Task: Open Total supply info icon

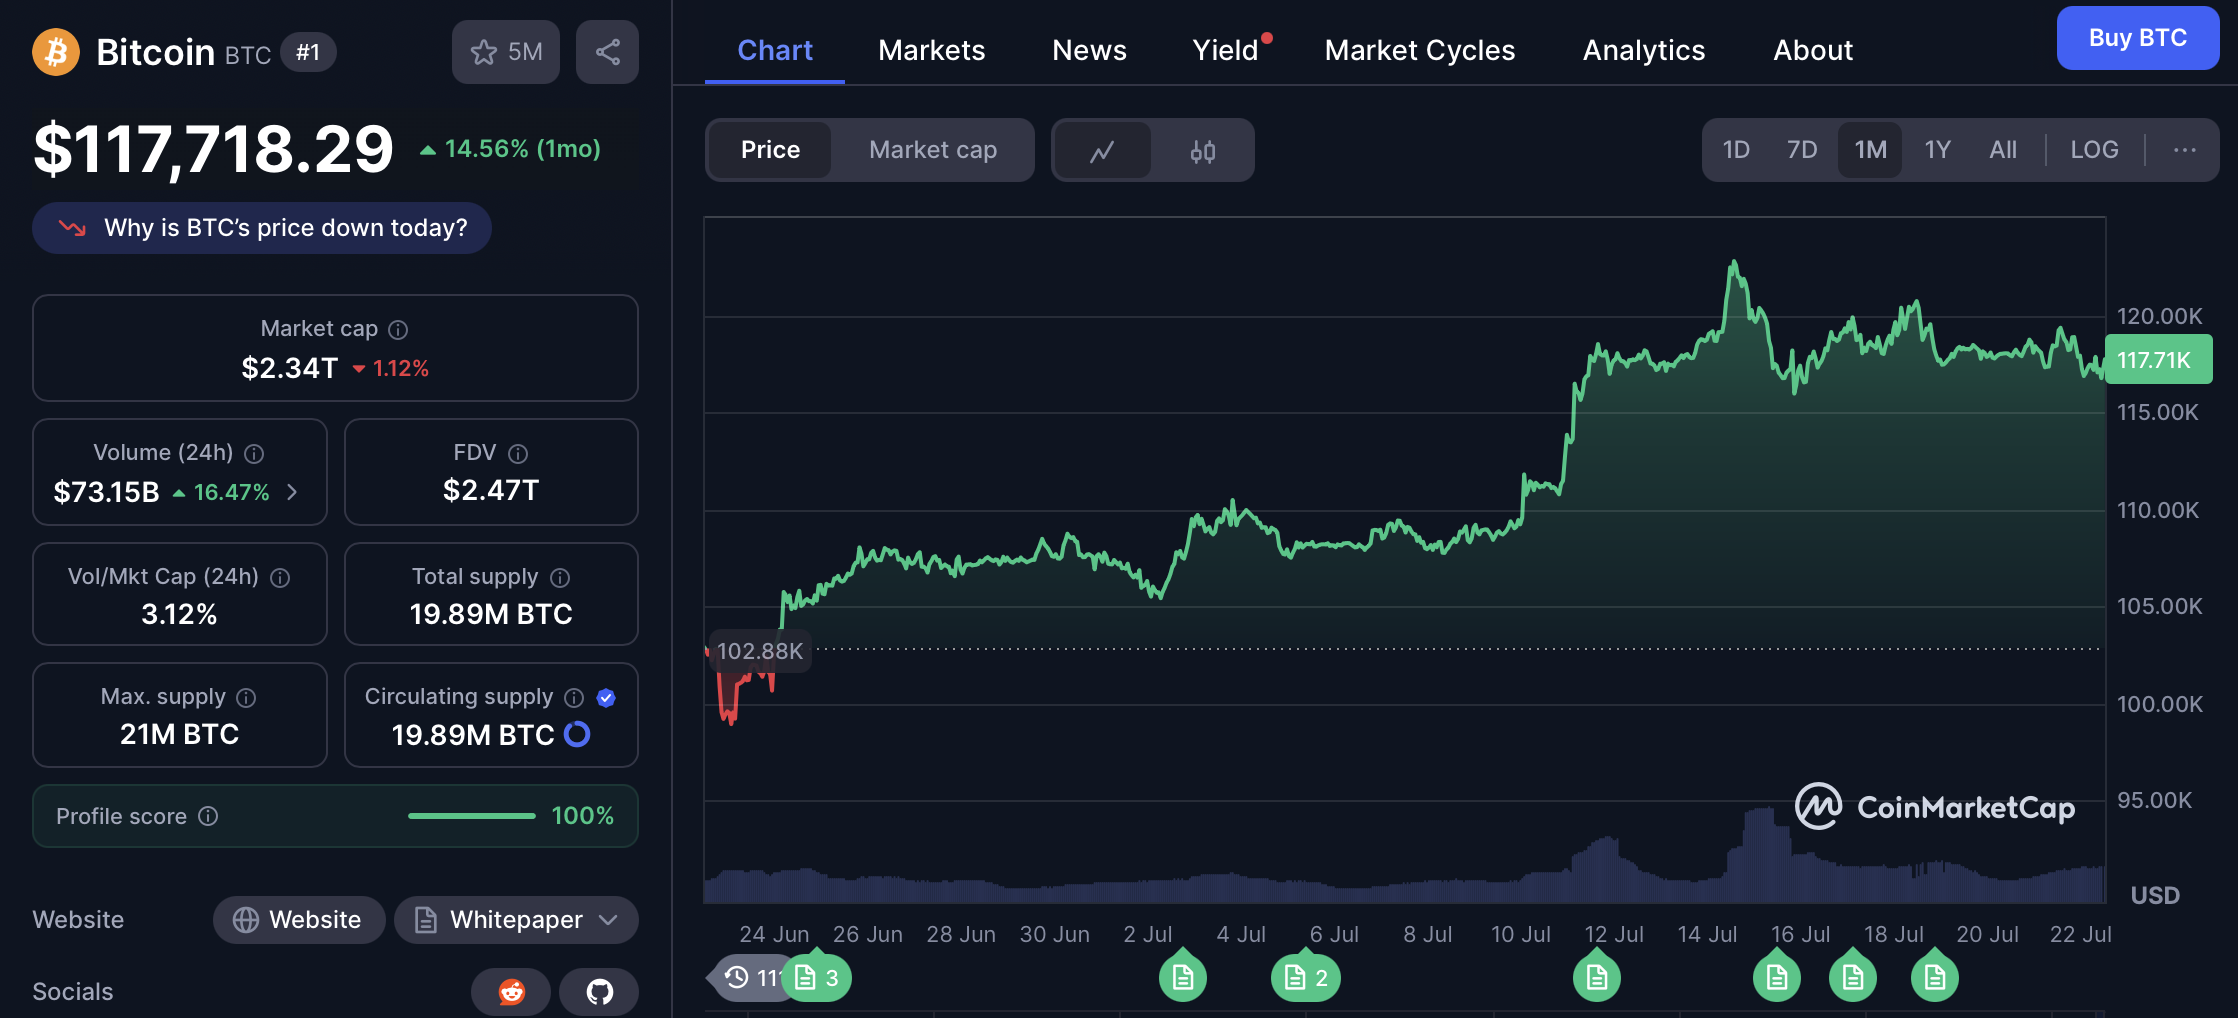Action: point(560,577)
